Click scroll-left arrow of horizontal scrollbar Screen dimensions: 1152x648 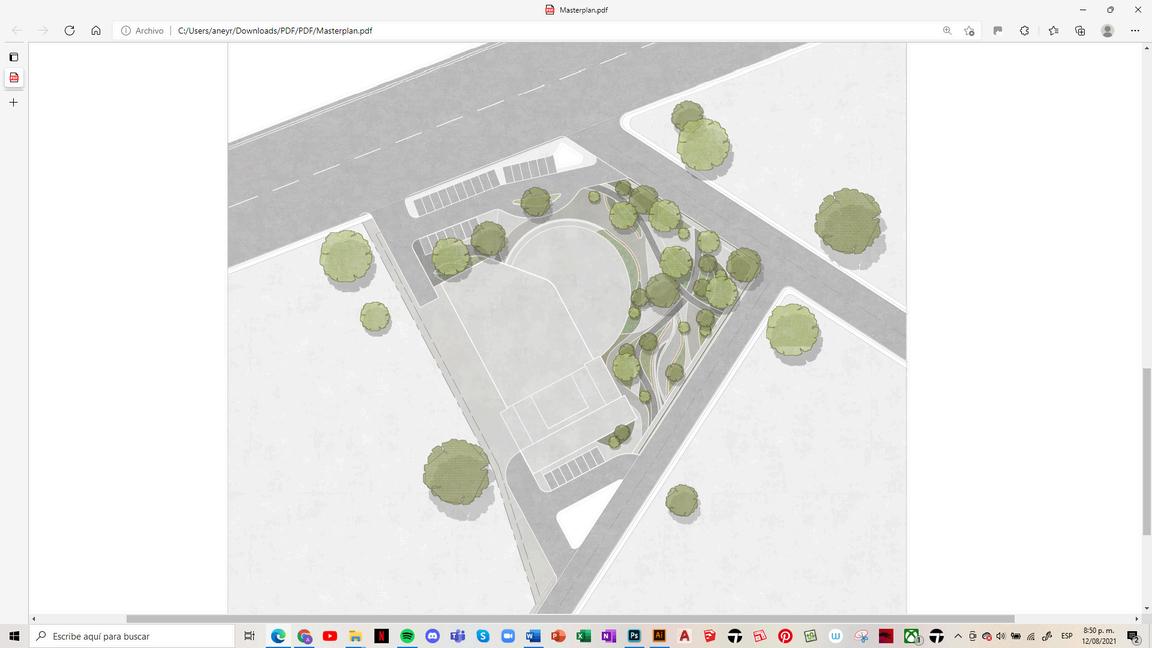pyautogui.click(x=33, y=619)
